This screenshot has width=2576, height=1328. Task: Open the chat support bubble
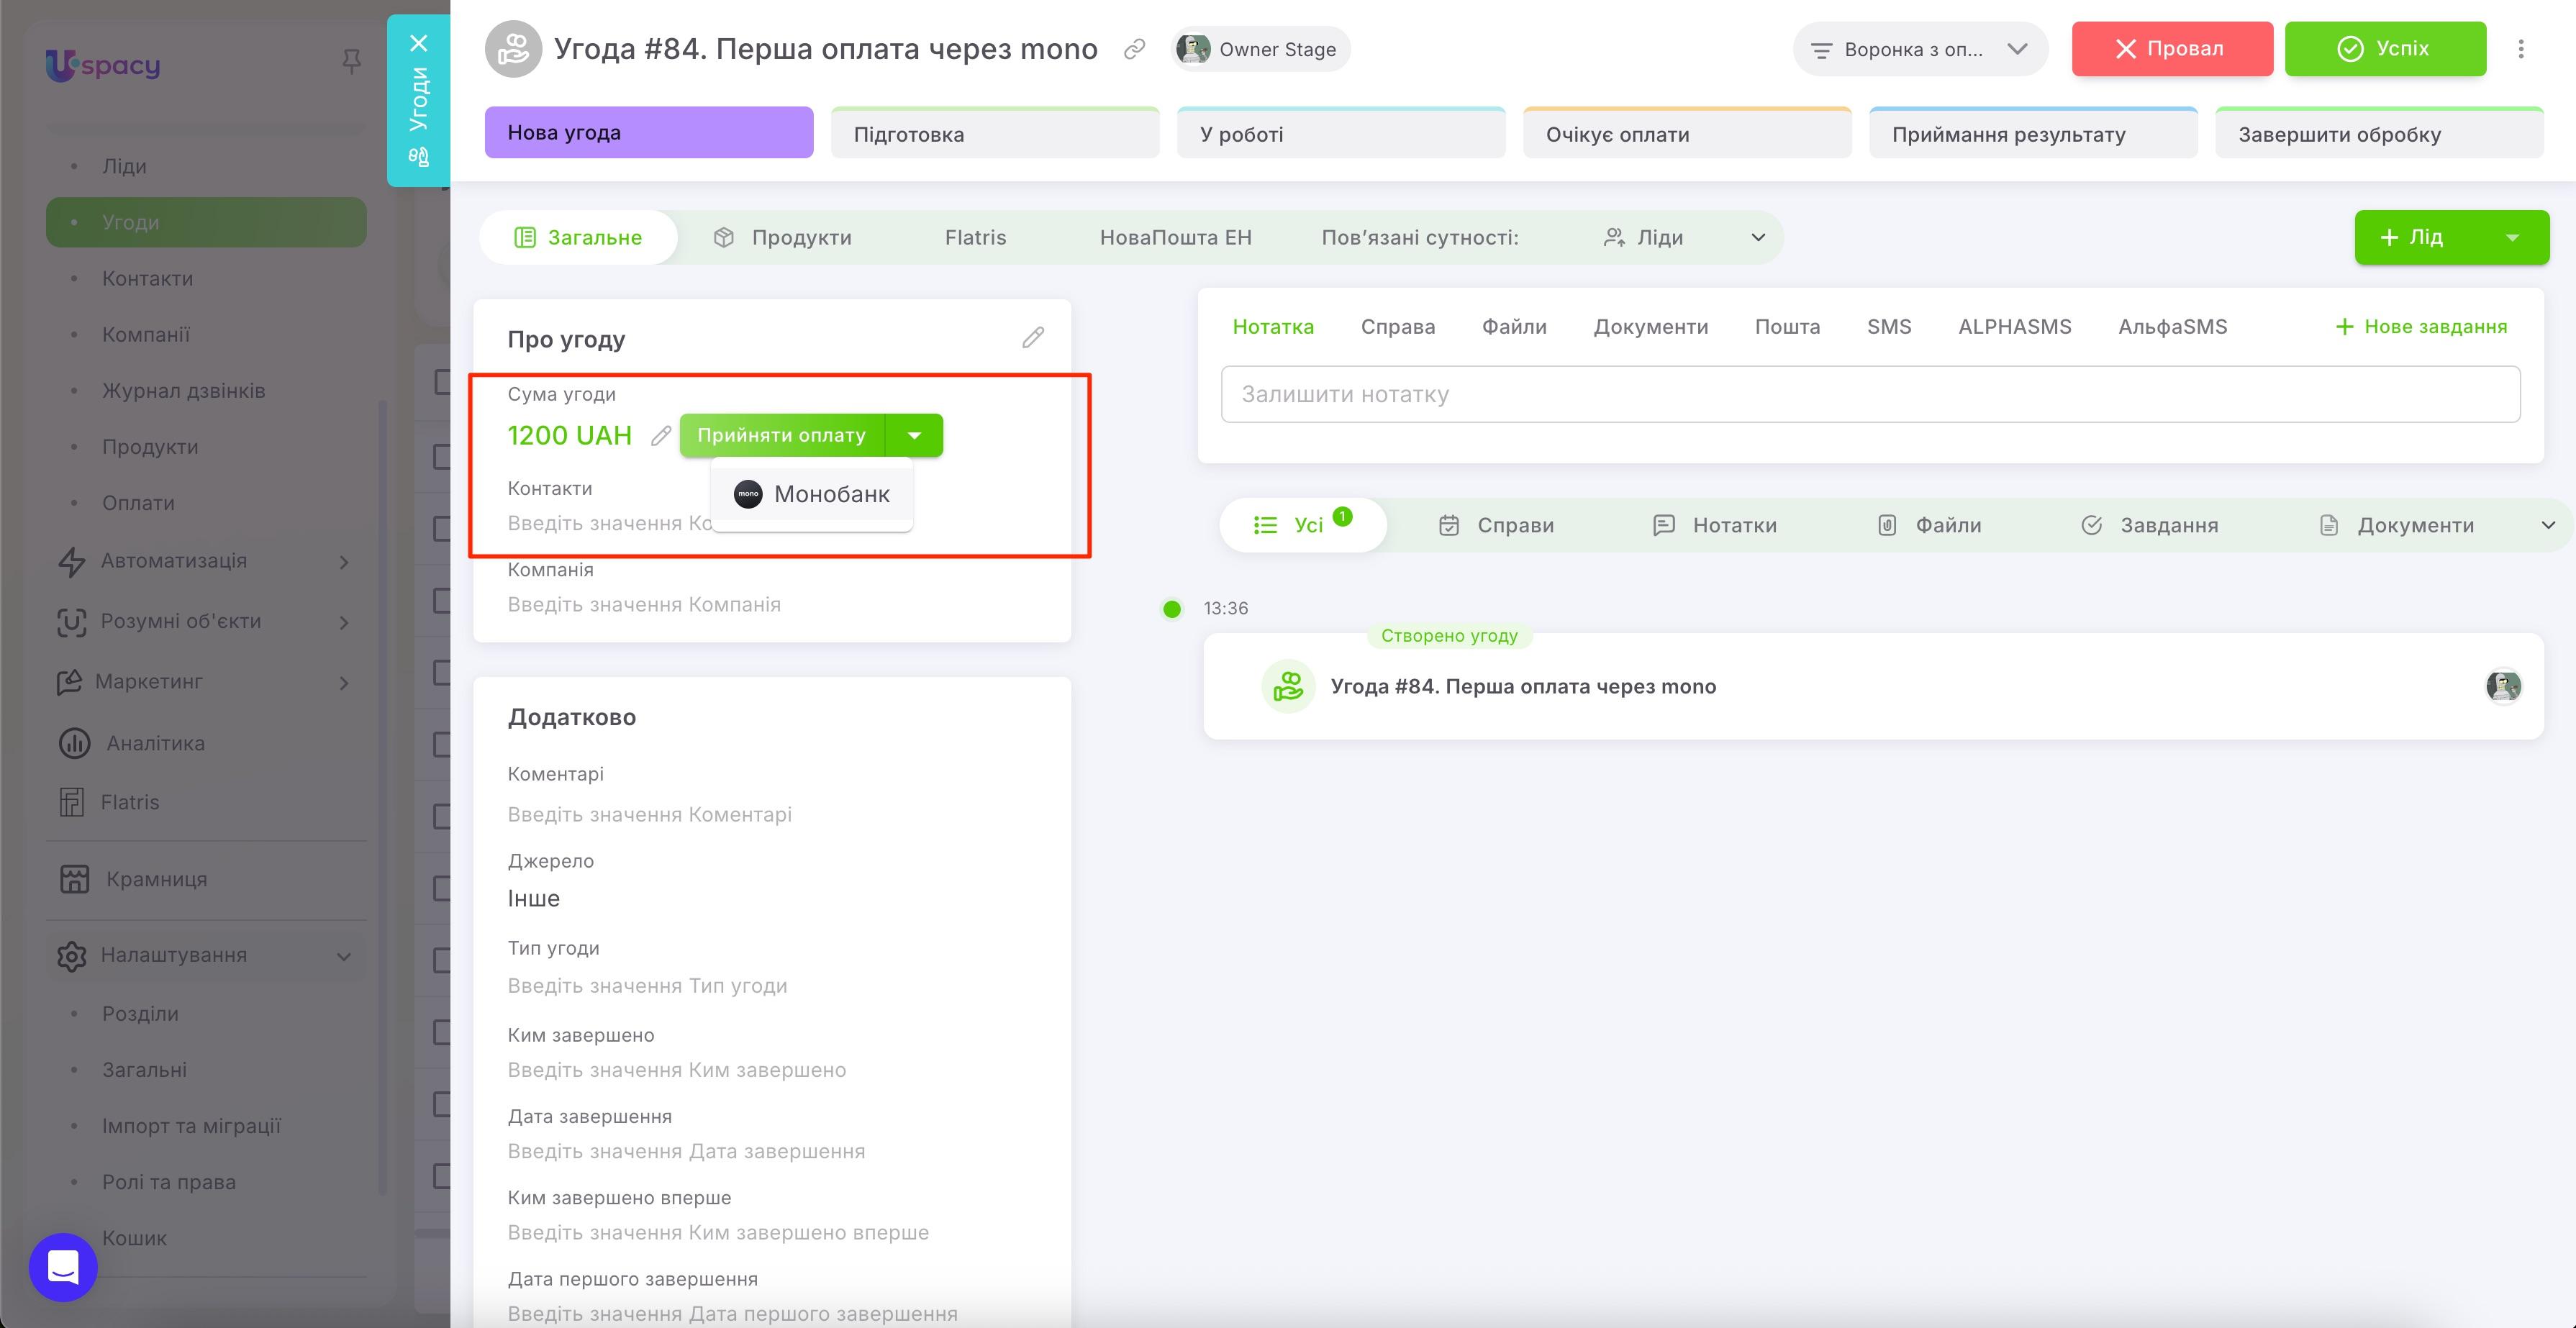click(63, 1266)
